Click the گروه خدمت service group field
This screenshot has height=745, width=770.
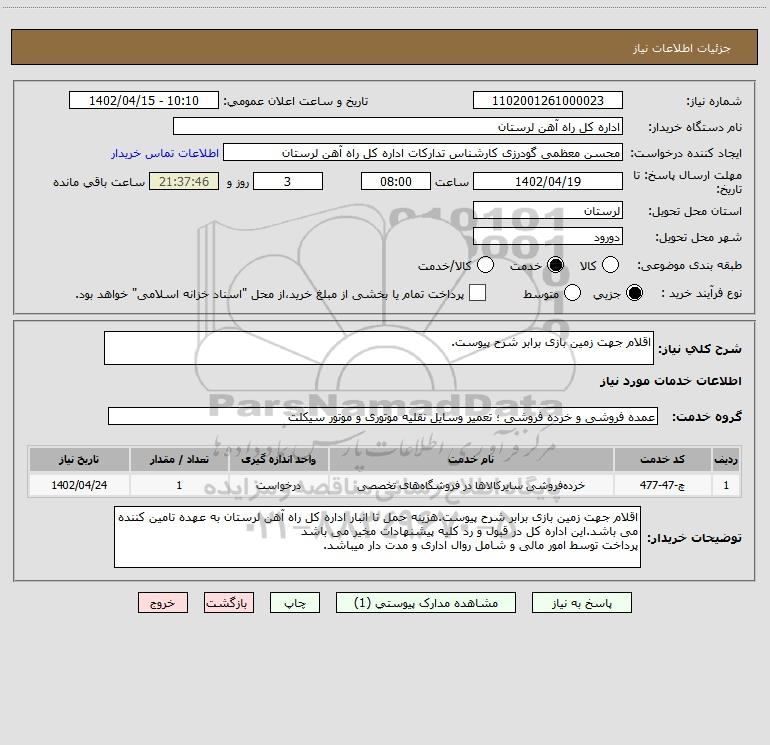[x=383, y=416]
